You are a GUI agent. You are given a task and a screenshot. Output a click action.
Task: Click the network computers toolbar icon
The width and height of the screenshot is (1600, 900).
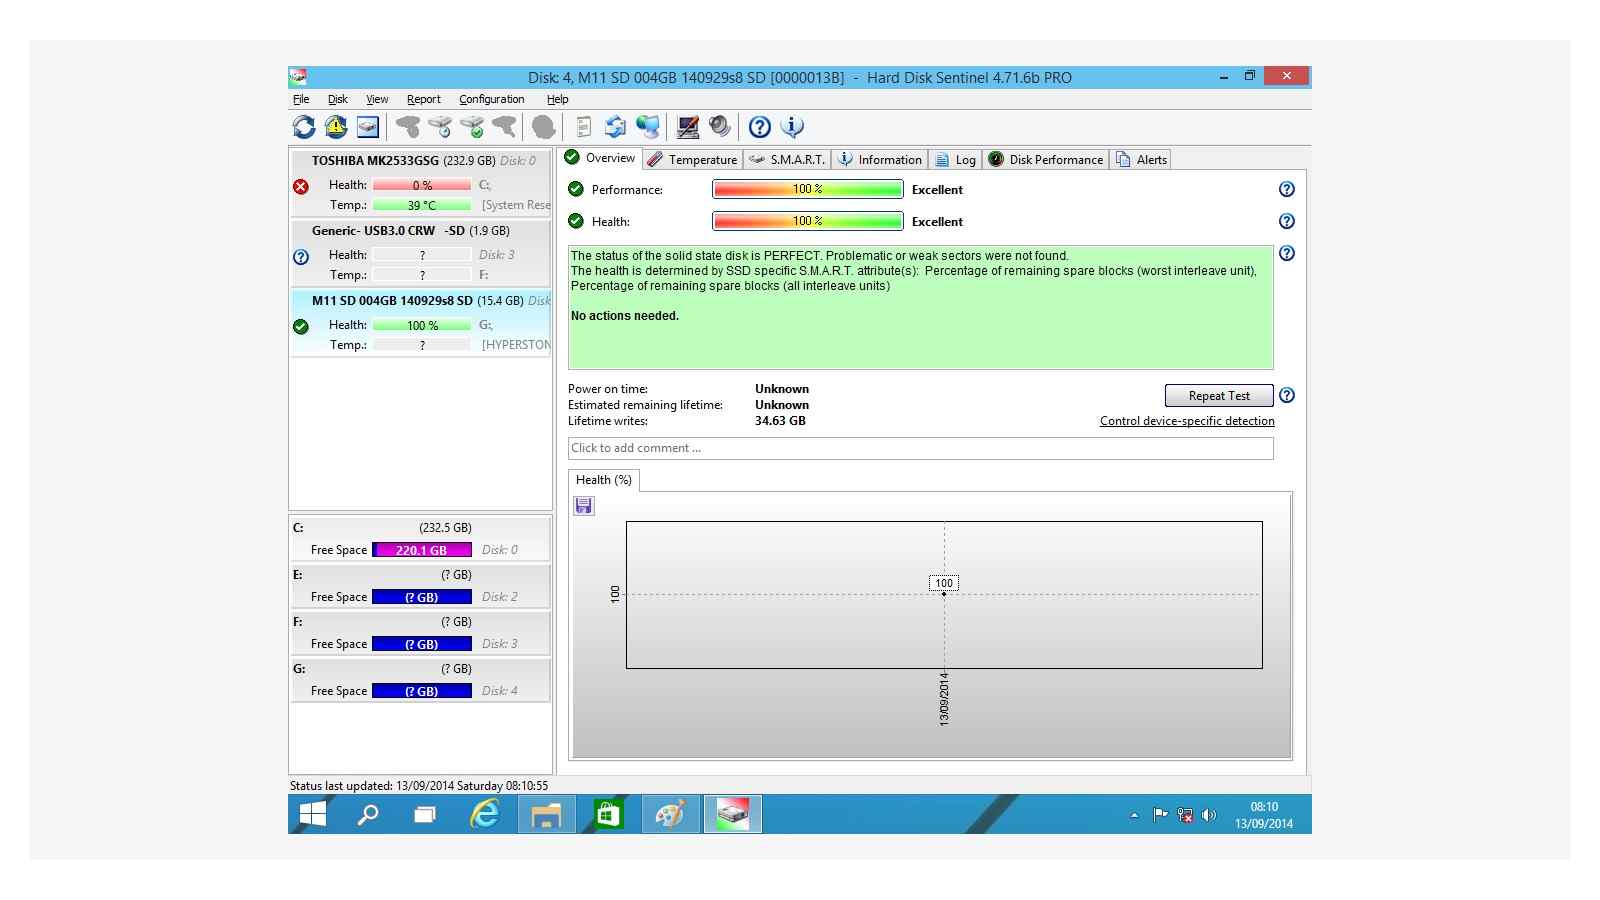pos(648,127)
